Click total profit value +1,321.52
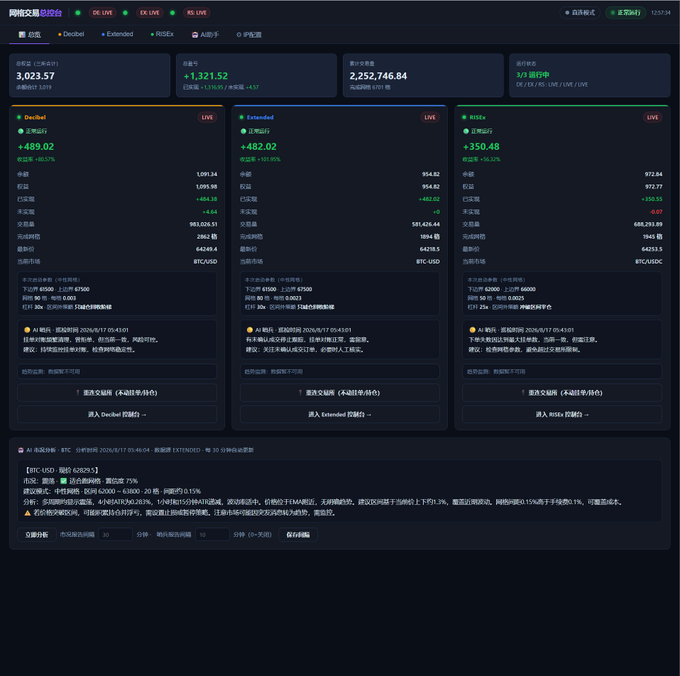Image resolution: width=680 pixels, height=676 pixels. (x=206, y=76)
